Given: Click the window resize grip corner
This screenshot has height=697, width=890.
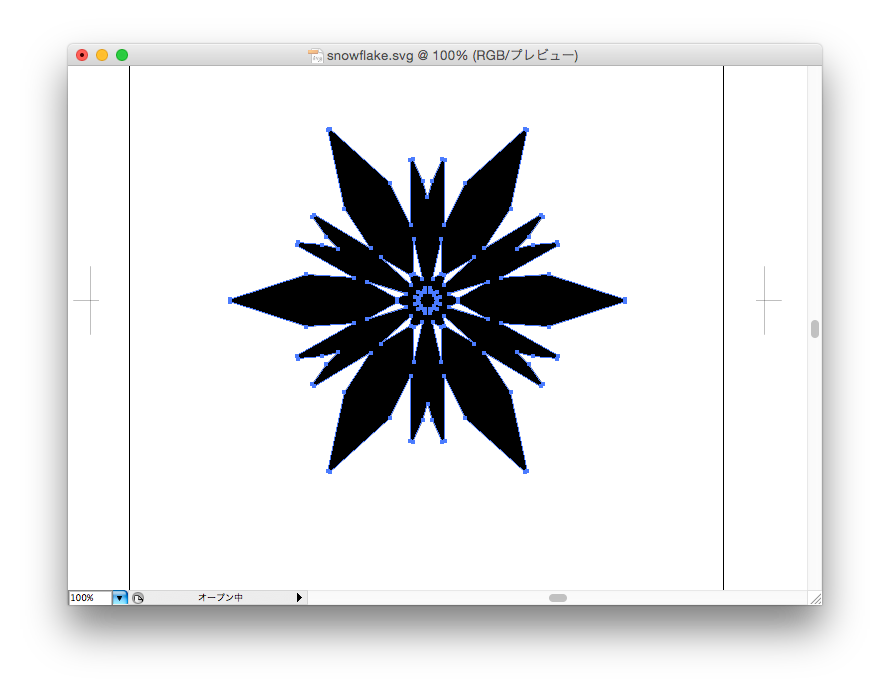Looking at the screenshot, I should coord(815,598).
